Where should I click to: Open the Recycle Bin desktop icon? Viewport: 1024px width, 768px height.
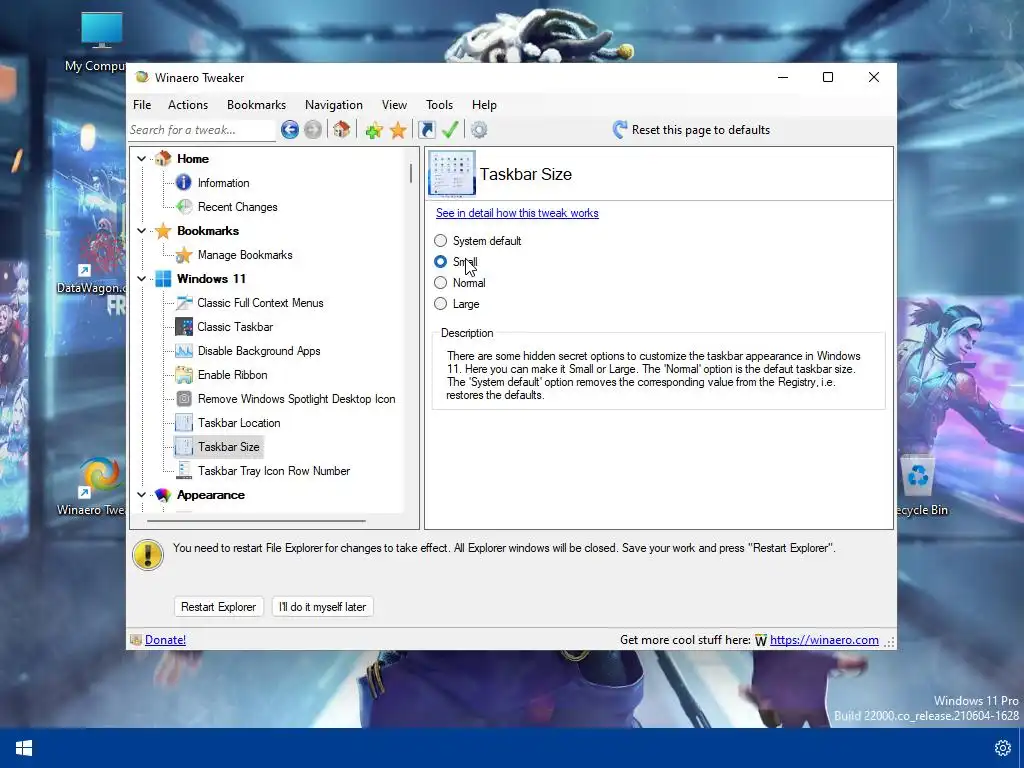click(x=919, y=483)
